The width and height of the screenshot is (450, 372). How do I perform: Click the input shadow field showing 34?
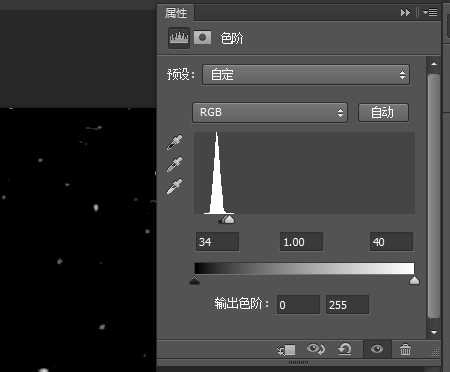tap(217, 242)
